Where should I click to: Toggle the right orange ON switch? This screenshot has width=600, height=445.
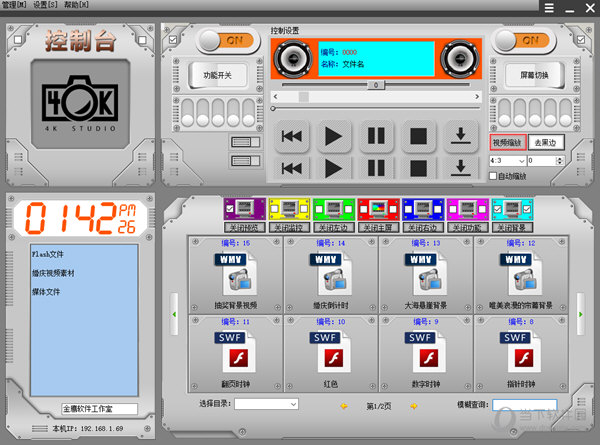point(523,41)
